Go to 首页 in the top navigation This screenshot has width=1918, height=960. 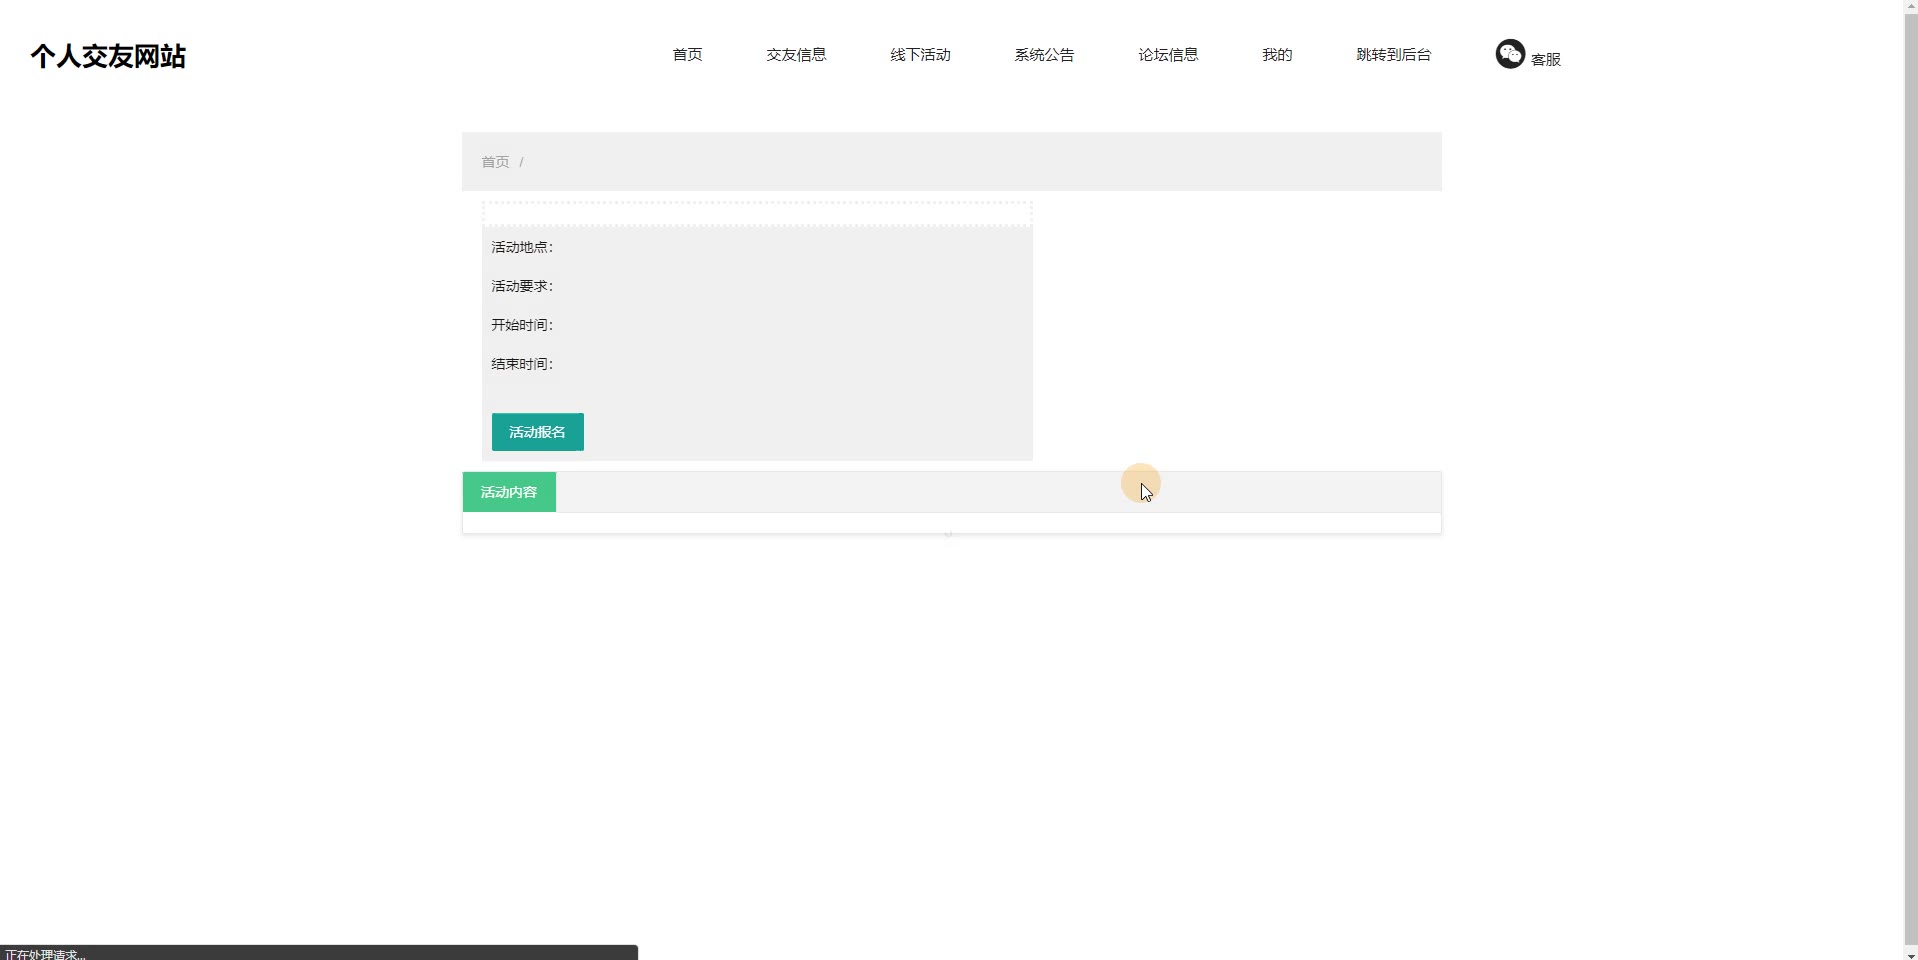[x=687, y=55]
